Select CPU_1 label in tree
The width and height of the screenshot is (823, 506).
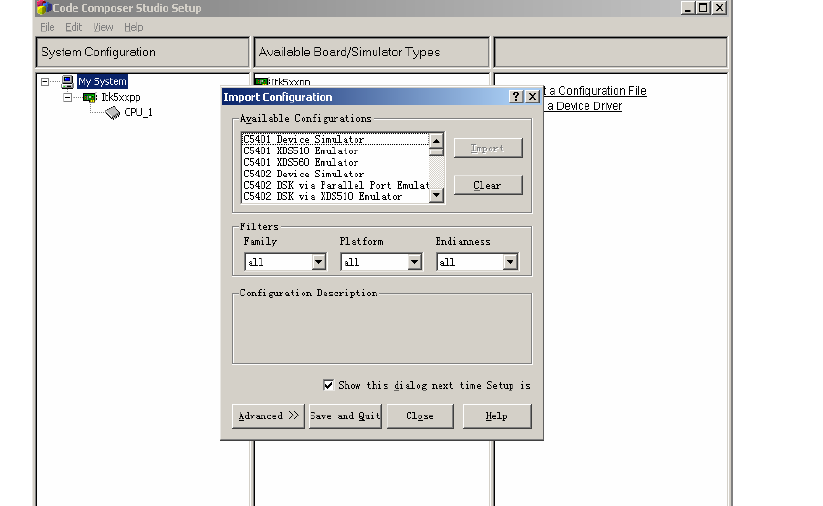[139, 112]
